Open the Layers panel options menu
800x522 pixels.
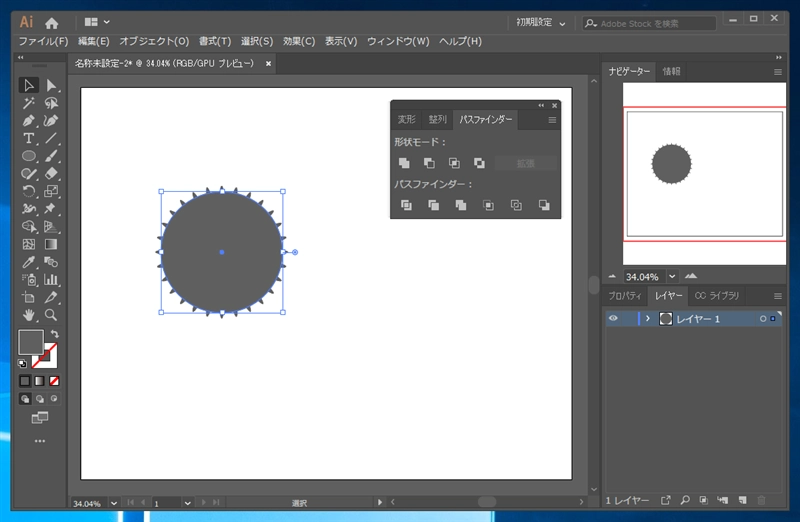778,296
